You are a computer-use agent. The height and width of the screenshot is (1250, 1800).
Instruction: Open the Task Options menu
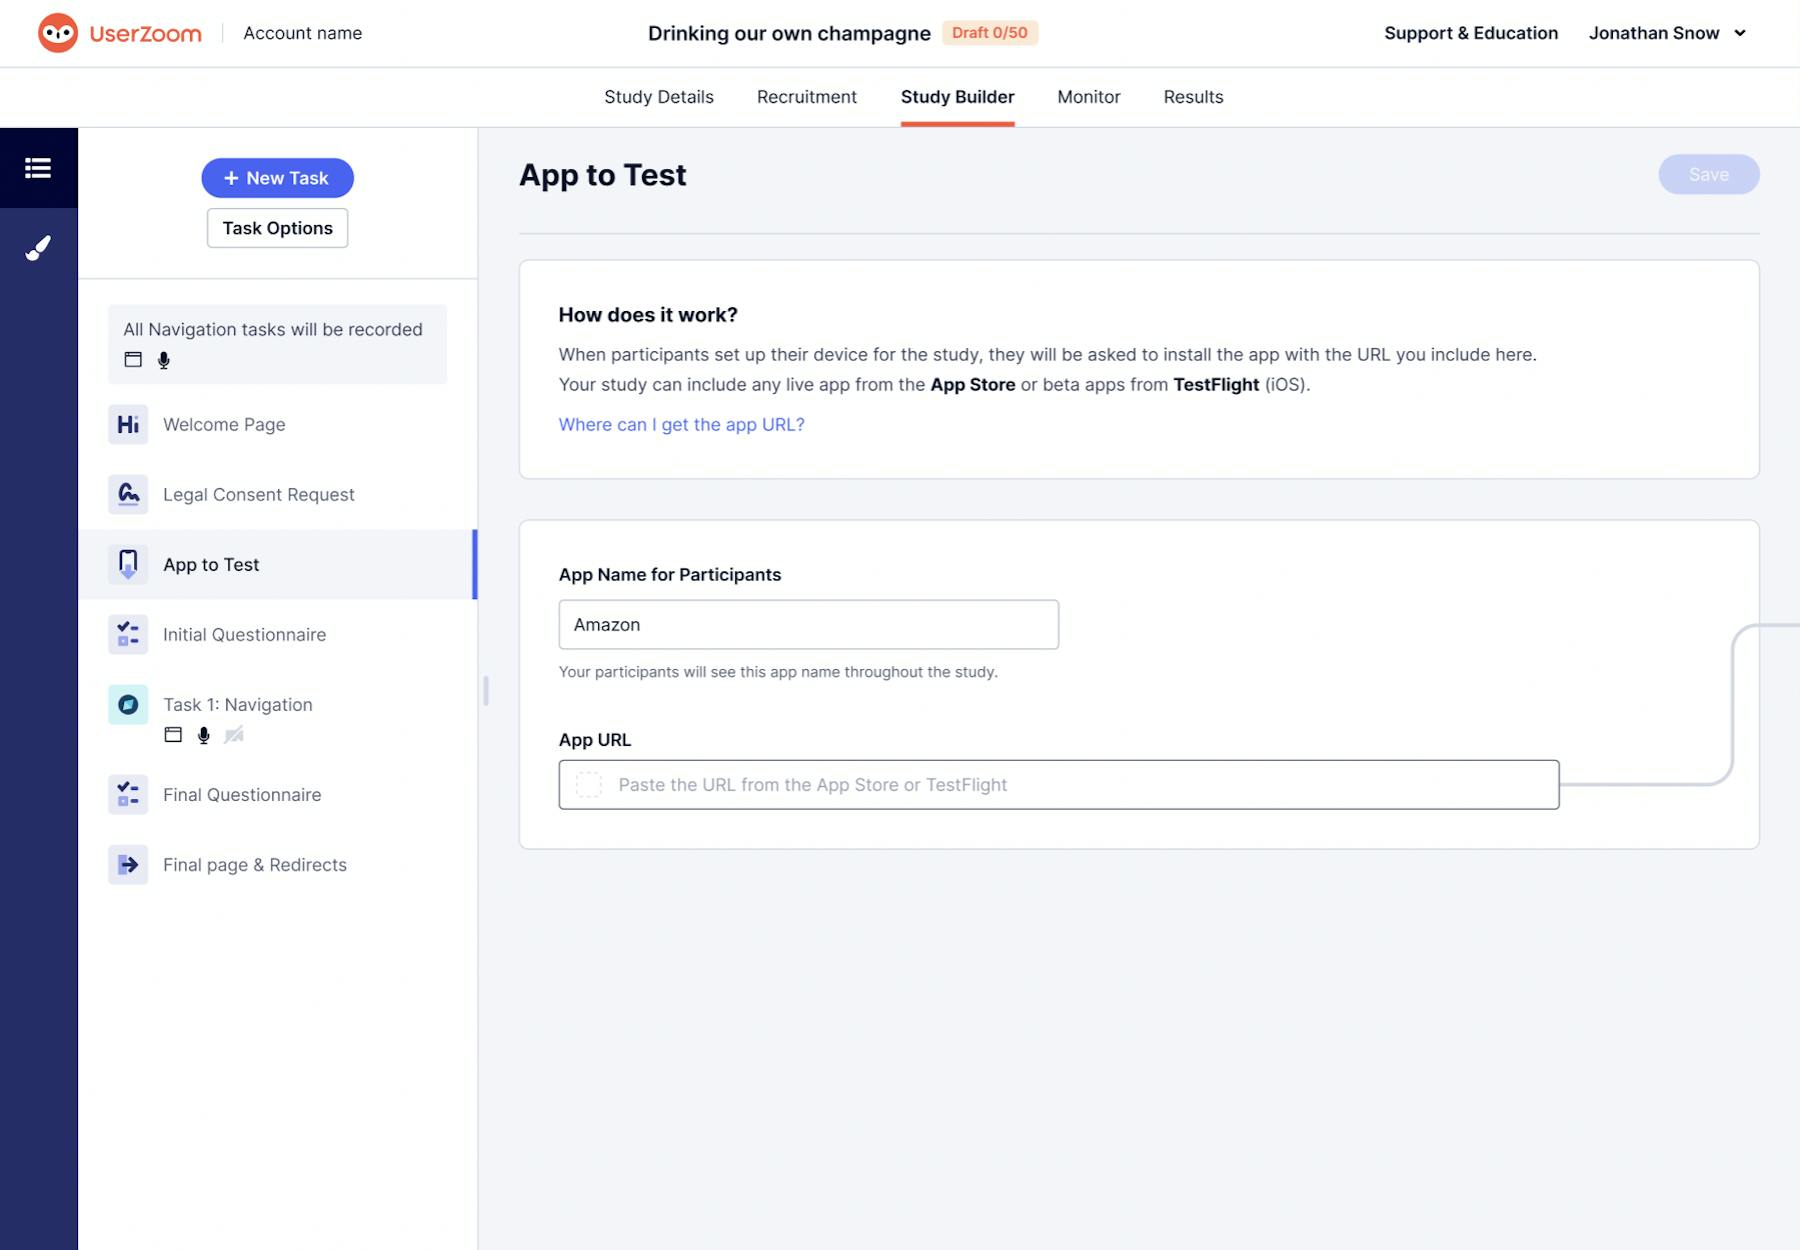pyautogui.click(x=277, y=228)
